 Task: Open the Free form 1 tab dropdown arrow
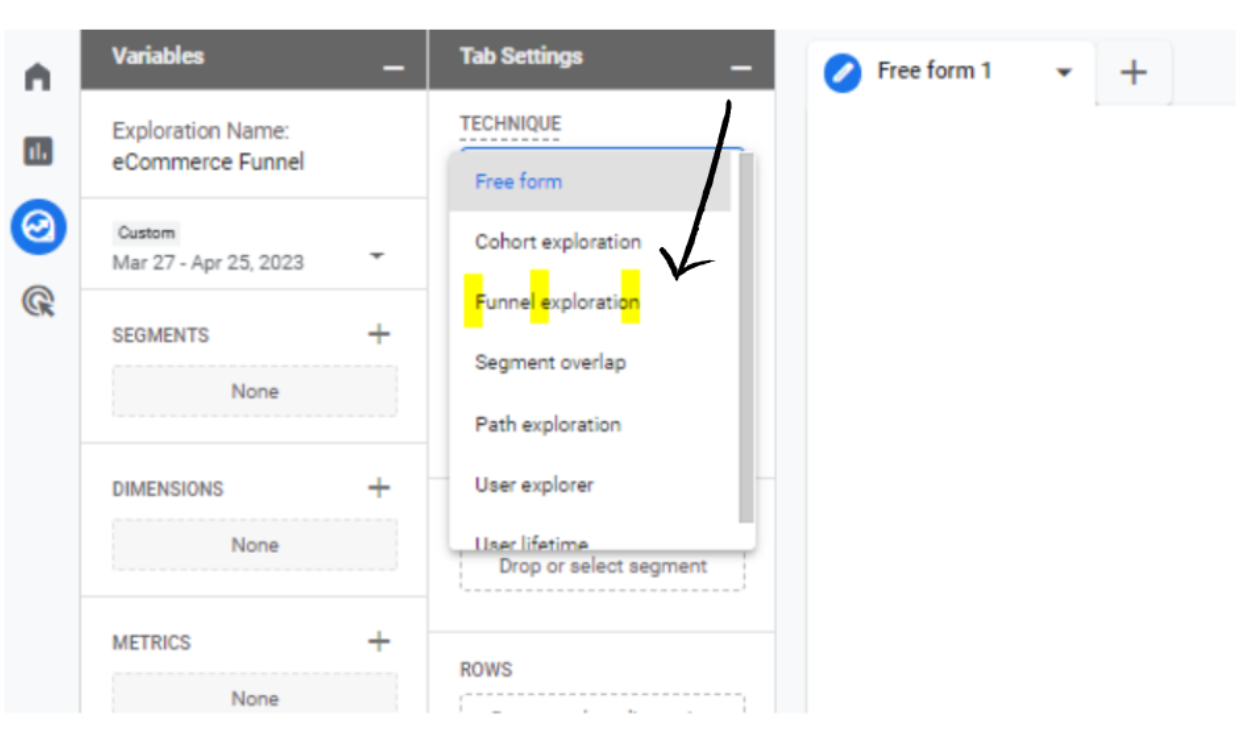tap(1063, 71)
